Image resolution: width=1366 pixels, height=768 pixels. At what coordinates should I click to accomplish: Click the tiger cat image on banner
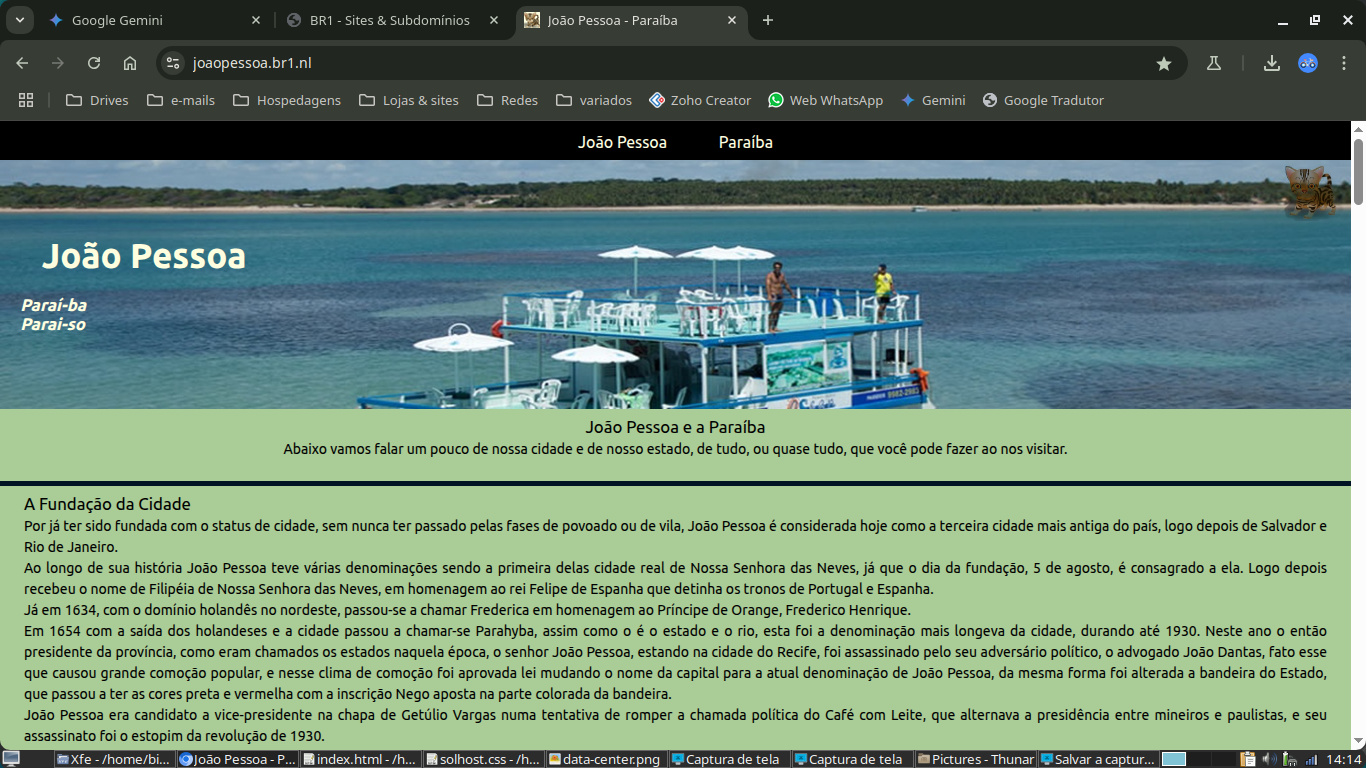[1309, 191]
